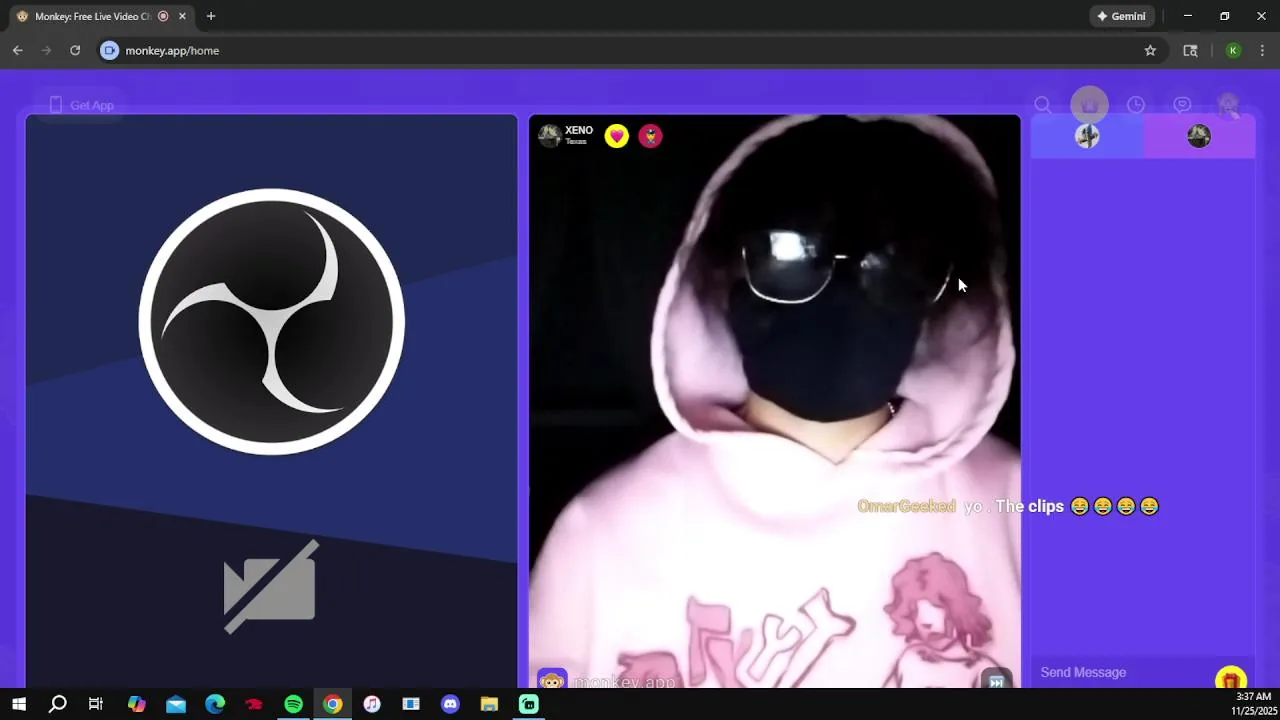Go back with browser back arrow
Viewport: 1280px width, 720px height.
(x=17, y=50)
